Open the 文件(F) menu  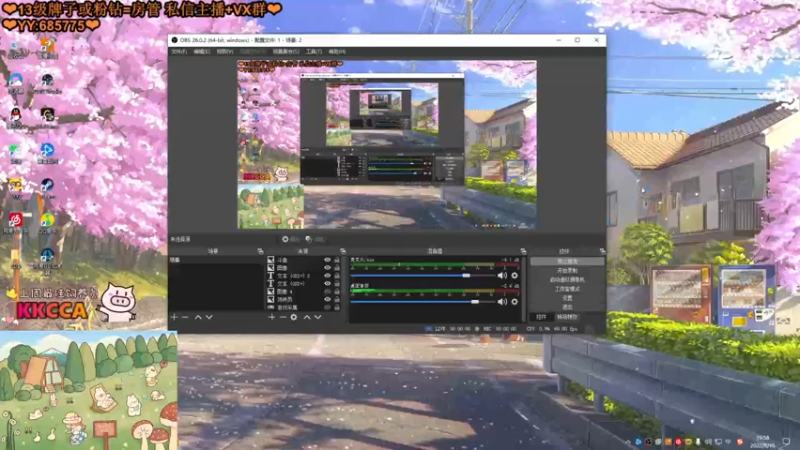tap(179, 52)
